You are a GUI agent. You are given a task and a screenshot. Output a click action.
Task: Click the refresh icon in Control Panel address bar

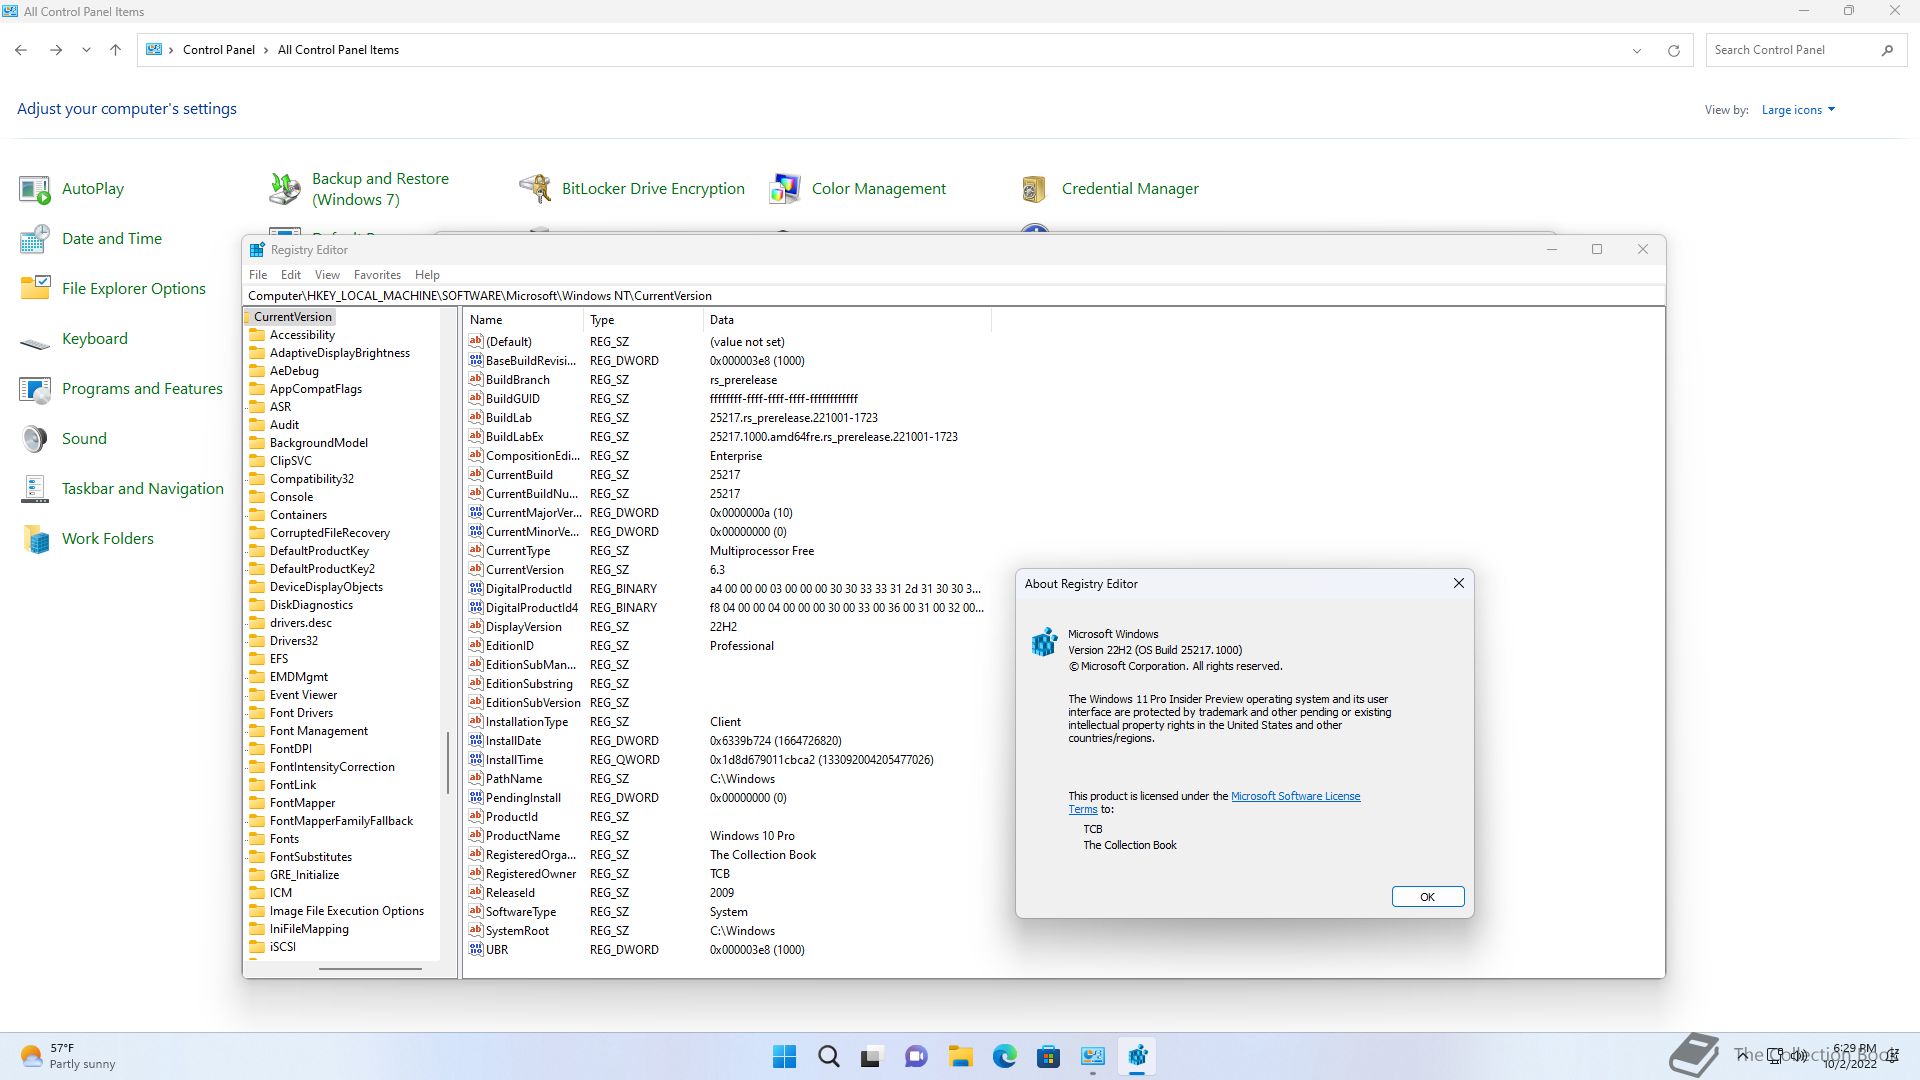tap(1673, 50)
